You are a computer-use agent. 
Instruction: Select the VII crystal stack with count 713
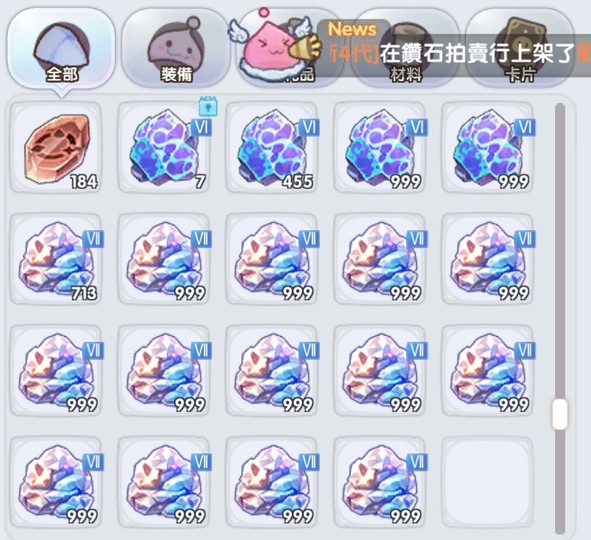[56, 259]
